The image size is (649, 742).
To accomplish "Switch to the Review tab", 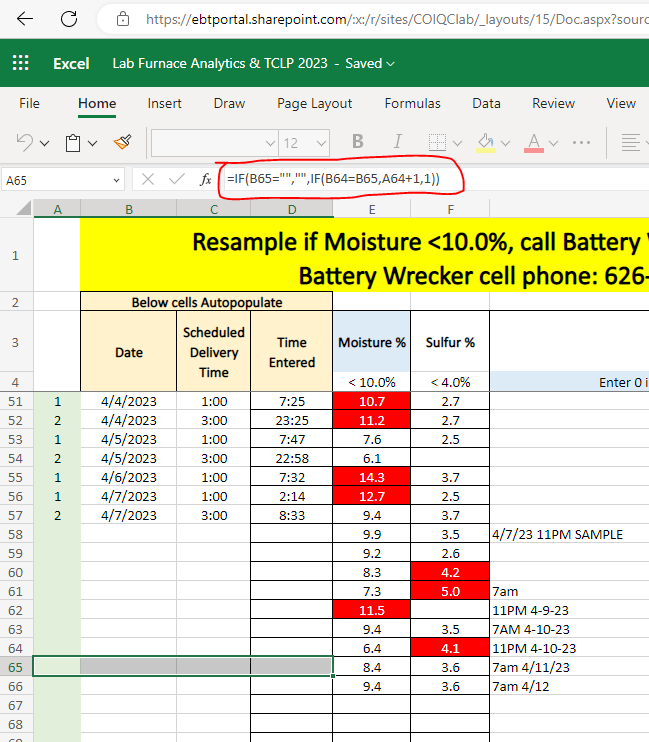I will [553, 103].
